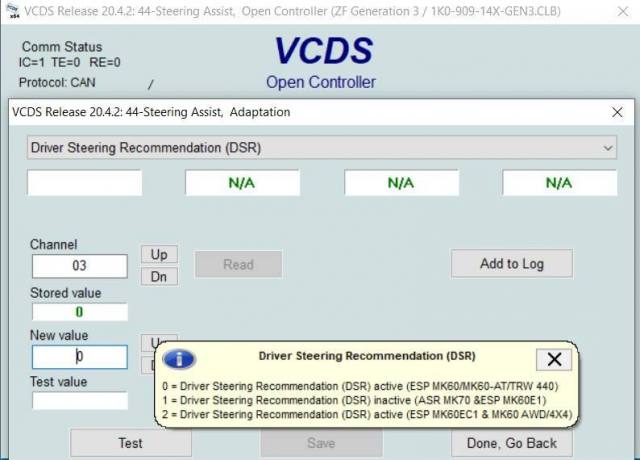The height and width of the screenshot is (460, 640).
Task: Click the Test button
Action: pyautogui.click(x=130, y=443)
